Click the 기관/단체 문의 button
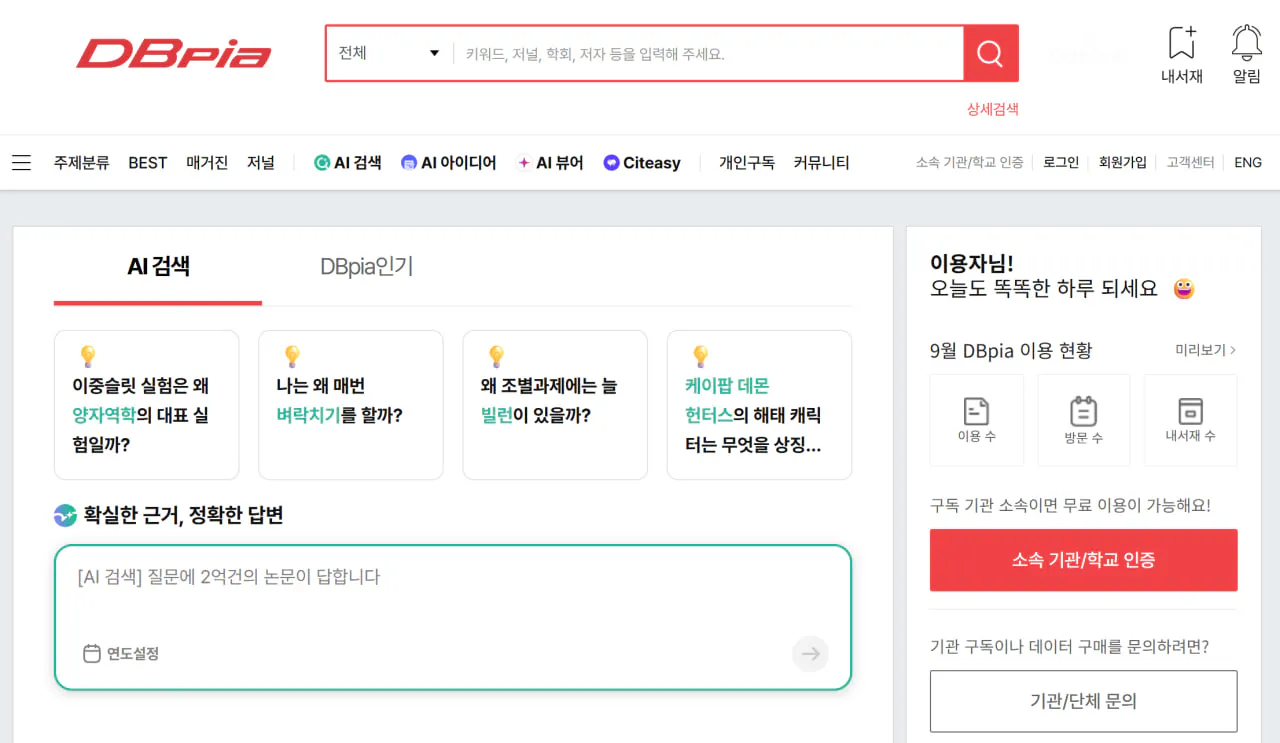Viewport: 1280px width, 743px height. (x=1083, y=701)
